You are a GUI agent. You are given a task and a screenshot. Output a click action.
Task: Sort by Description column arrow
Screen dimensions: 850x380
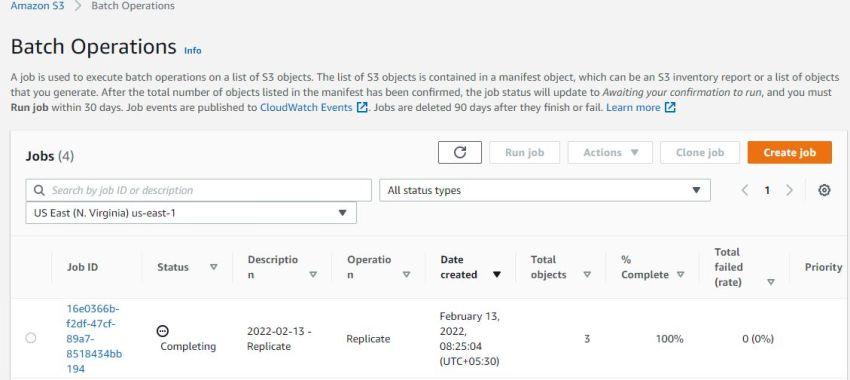[313, 274]
